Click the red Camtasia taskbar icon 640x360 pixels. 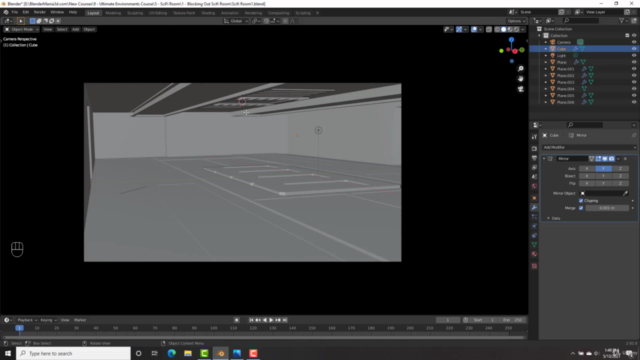[253, 353]
